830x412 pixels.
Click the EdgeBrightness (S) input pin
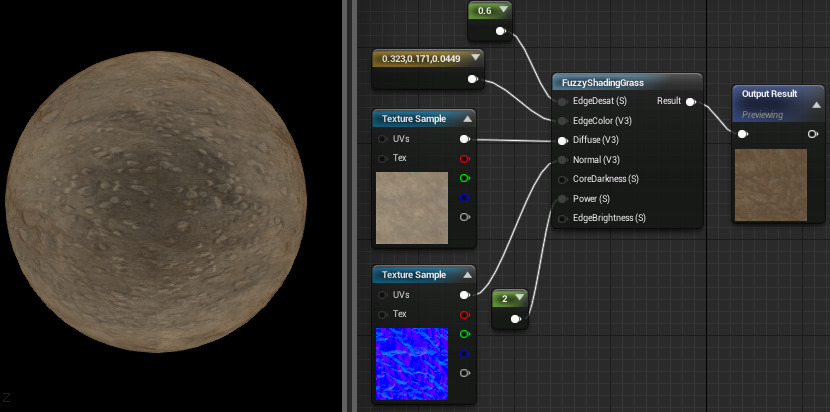tap(563, 218)
